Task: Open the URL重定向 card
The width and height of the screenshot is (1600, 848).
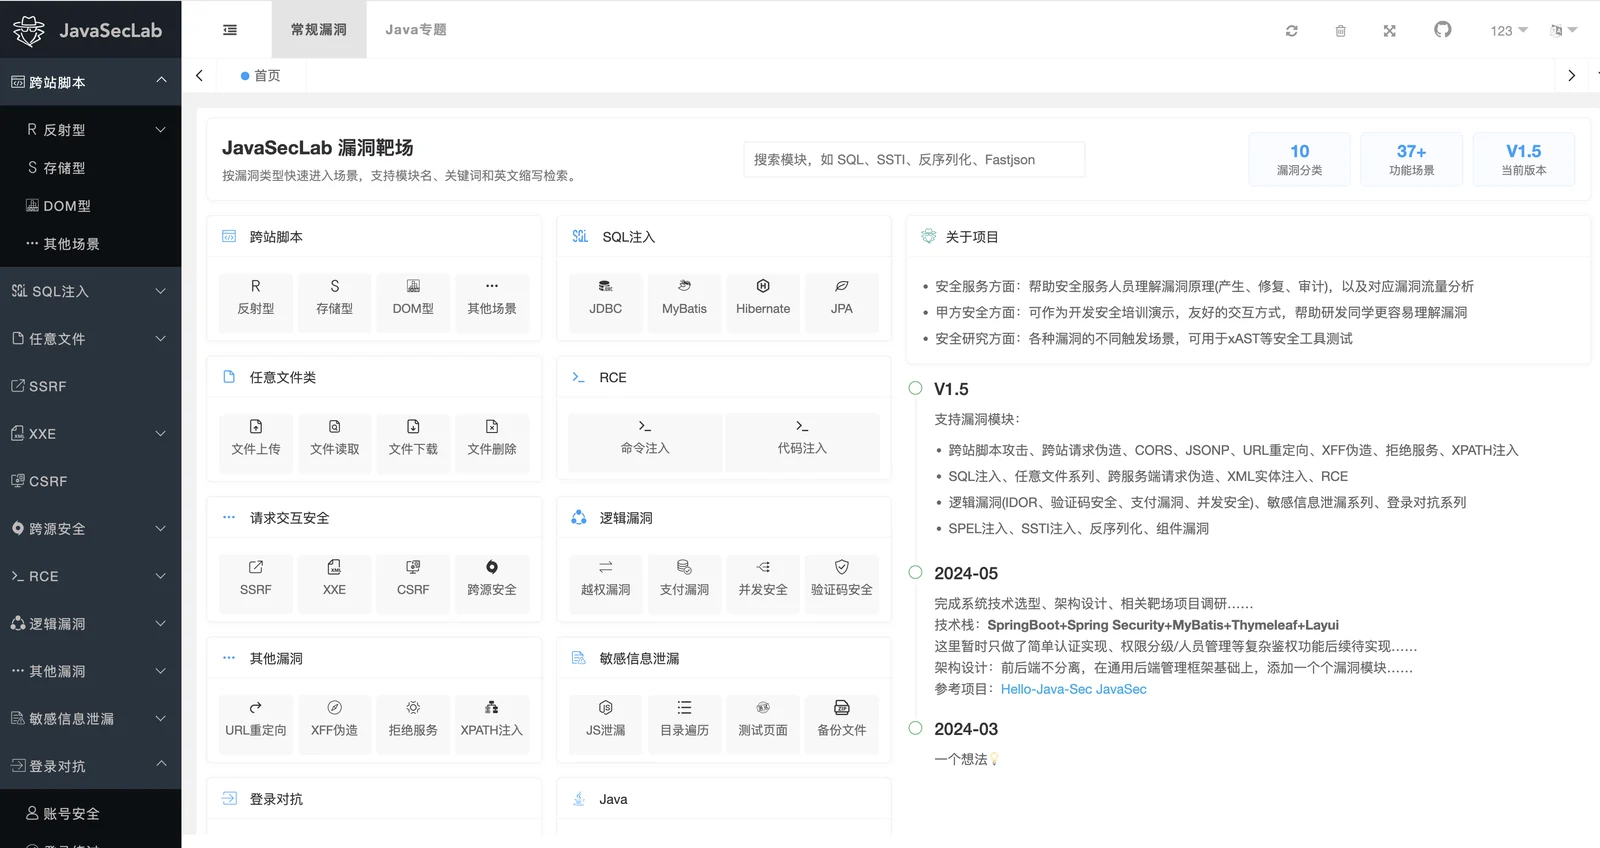Action: point(256,723)
